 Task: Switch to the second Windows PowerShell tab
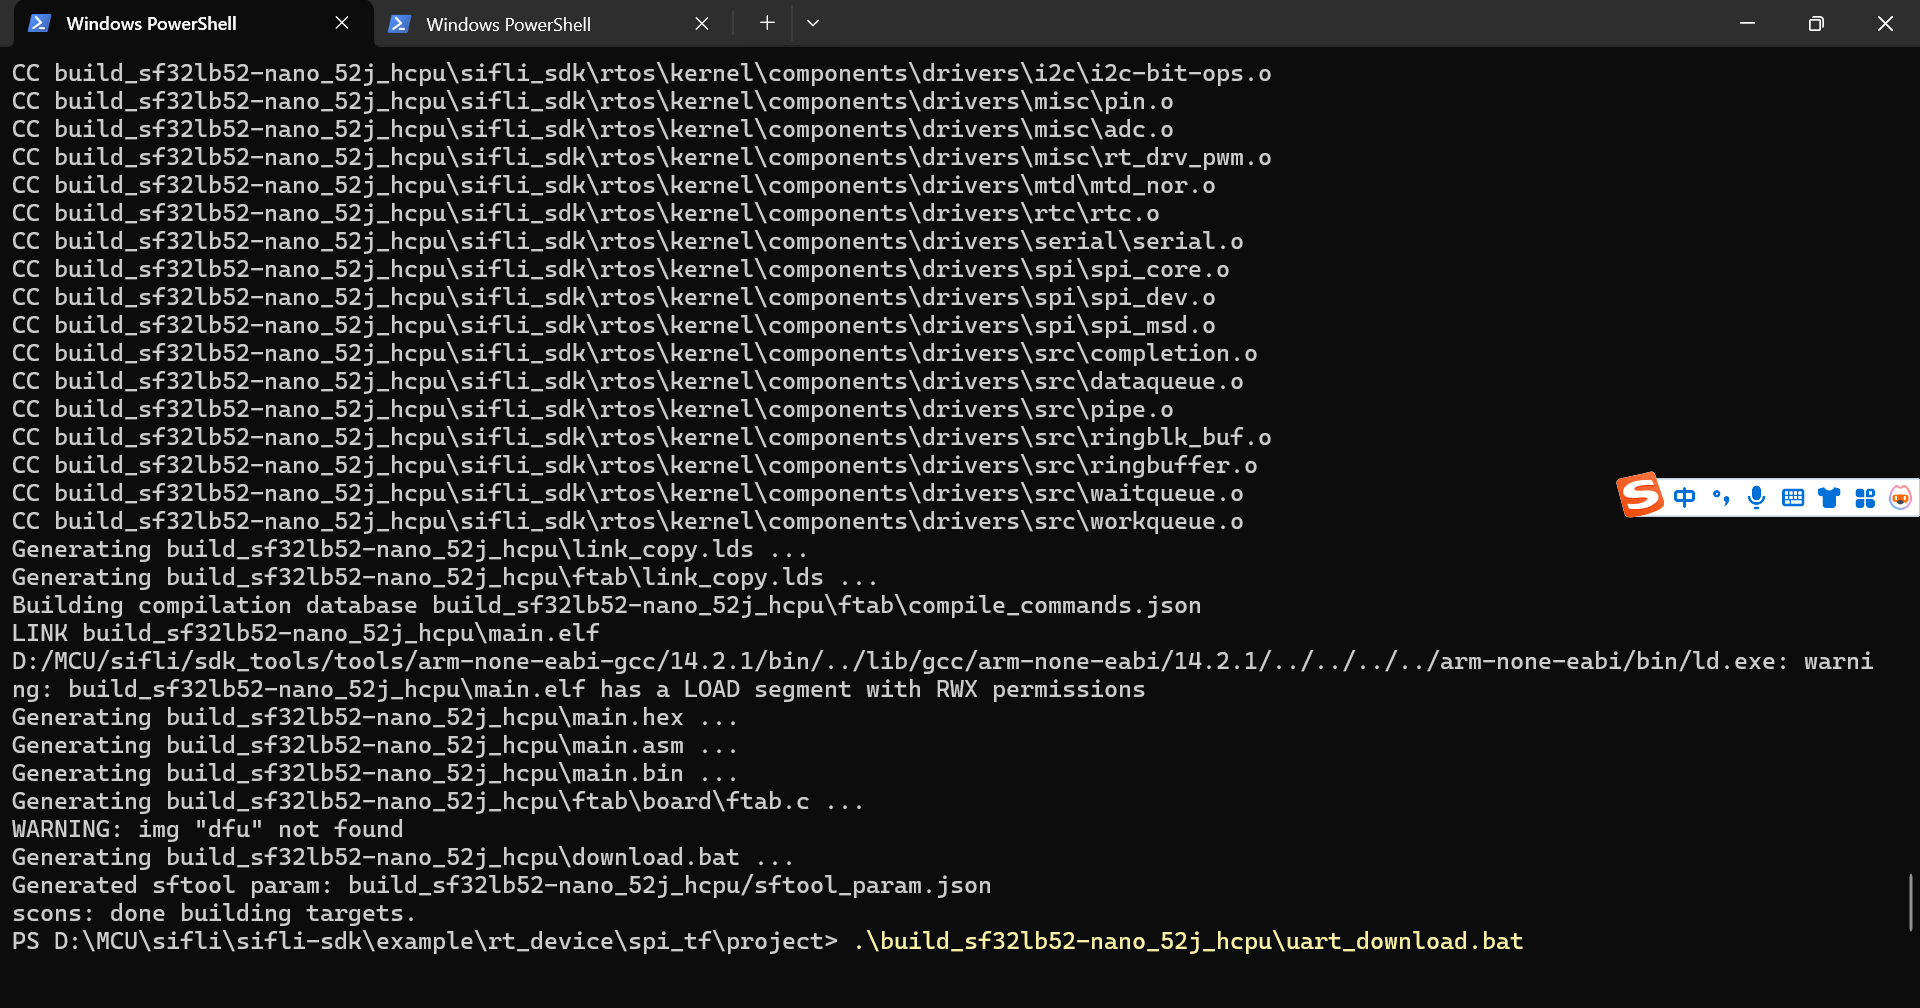click(x=508, y=24)
